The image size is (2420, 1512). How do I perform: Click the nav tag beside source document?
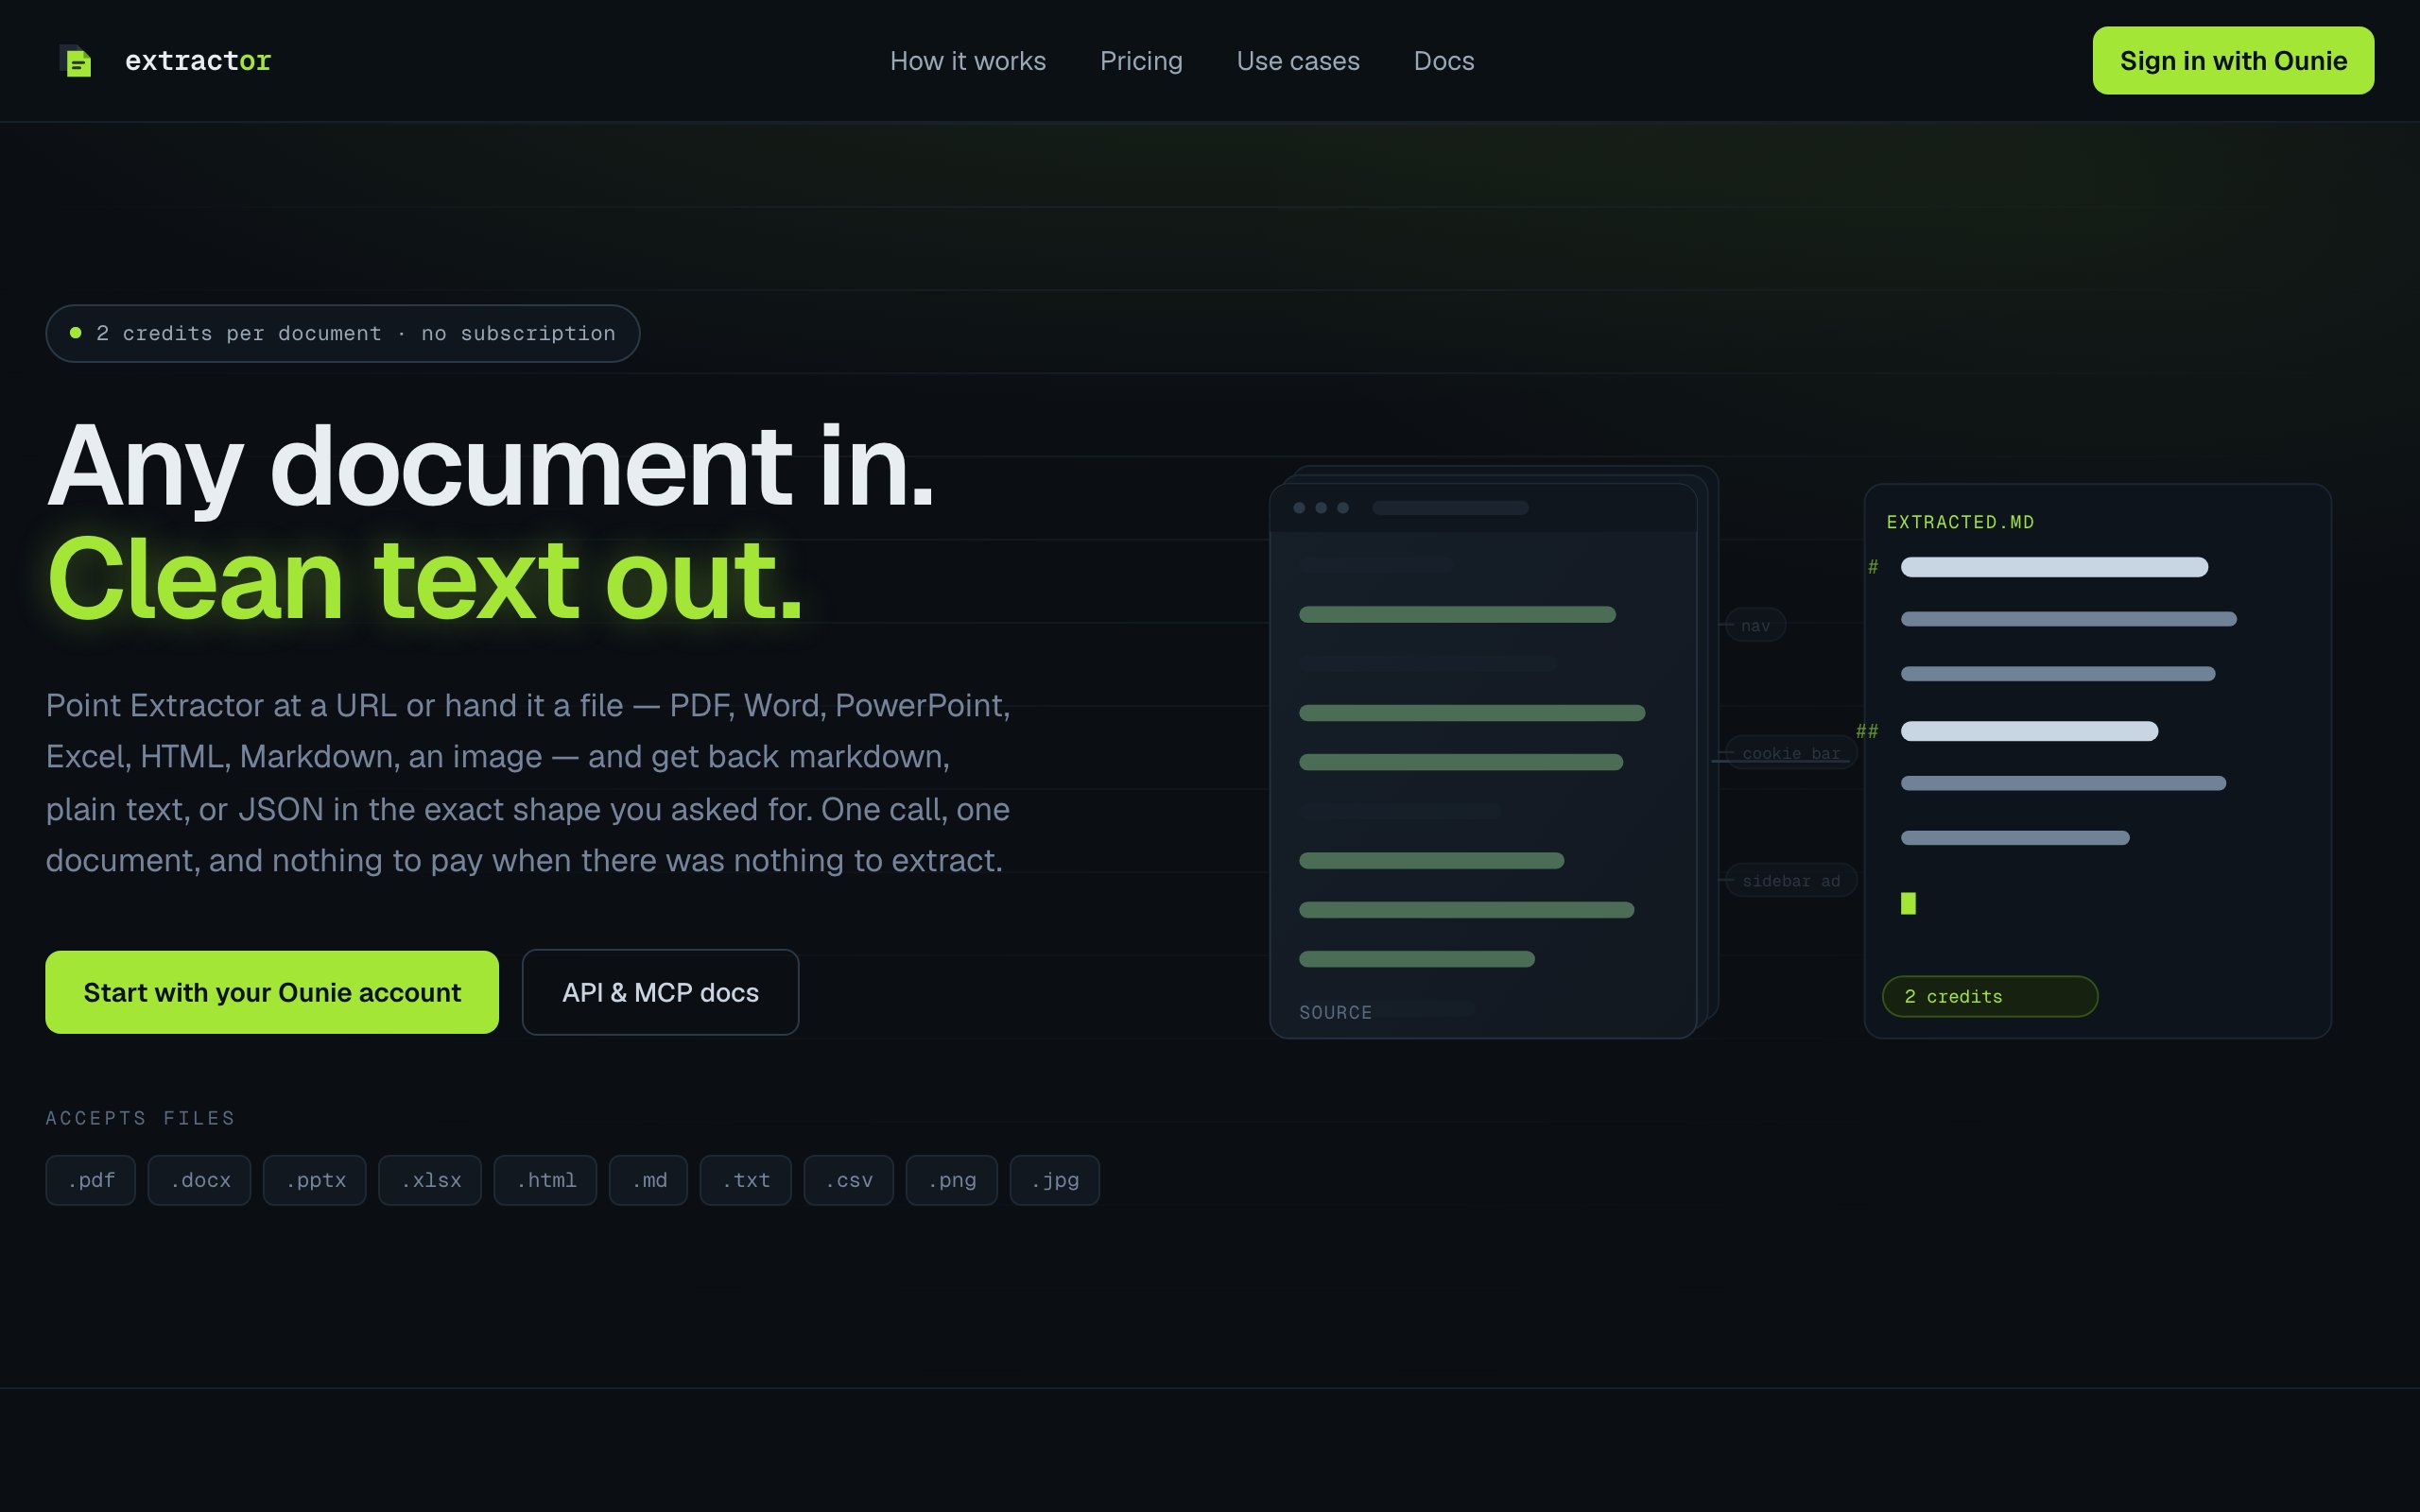coord(1756,626)
